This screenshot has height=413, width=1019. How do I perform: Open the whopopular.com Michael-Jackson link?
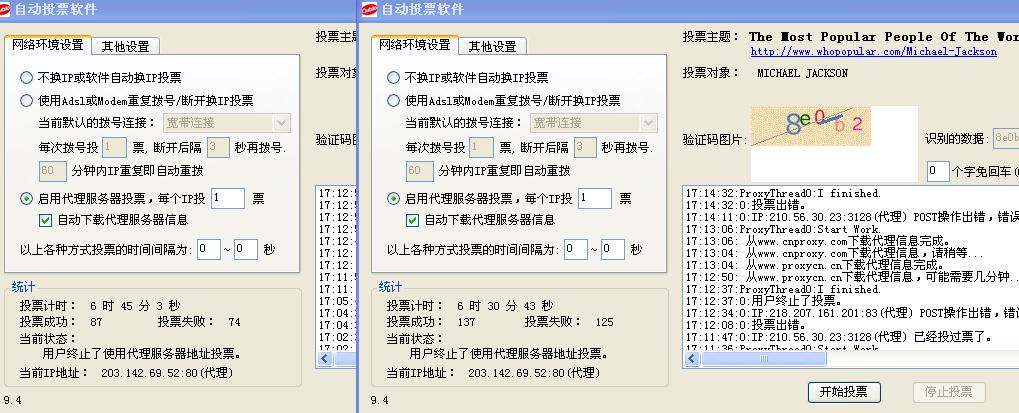click(873, 51)
